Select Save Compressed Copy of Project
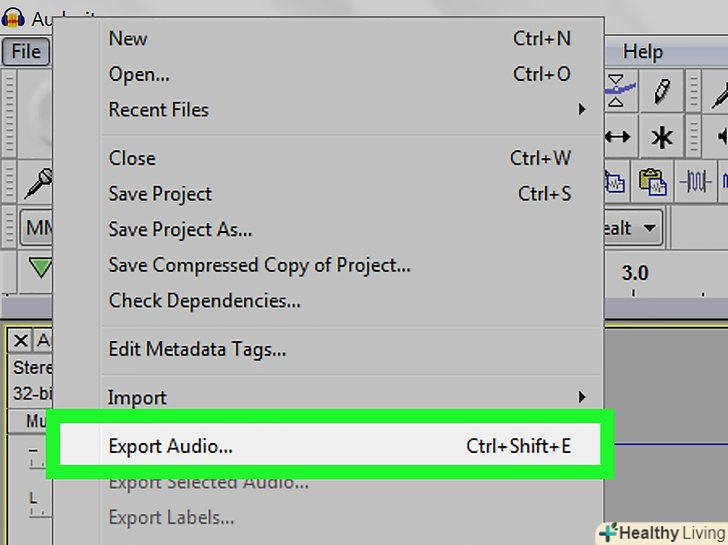The image size is (728, 545). [x=259, y=266]
